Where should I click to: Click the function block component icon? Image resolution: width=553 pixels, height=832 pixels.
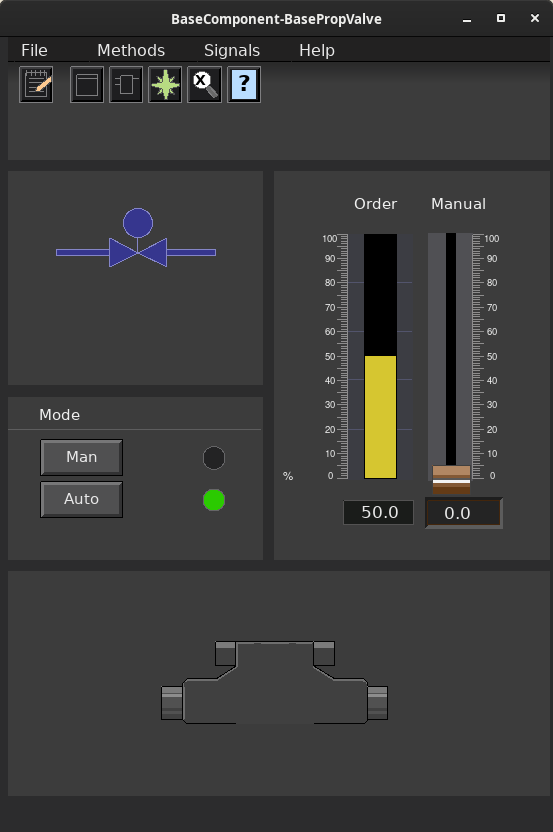[x=126, y=84]
